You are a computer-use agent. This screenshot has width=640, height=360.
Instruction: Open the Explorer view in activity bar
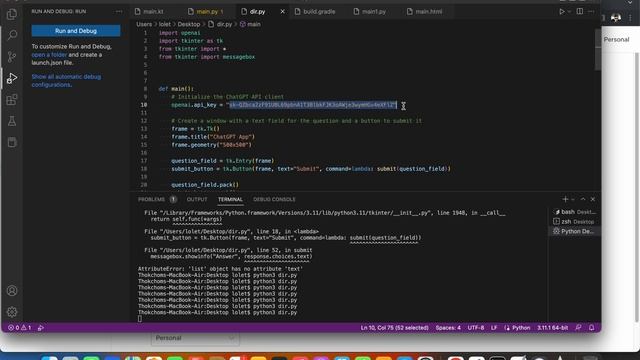[x=12, y=14]
